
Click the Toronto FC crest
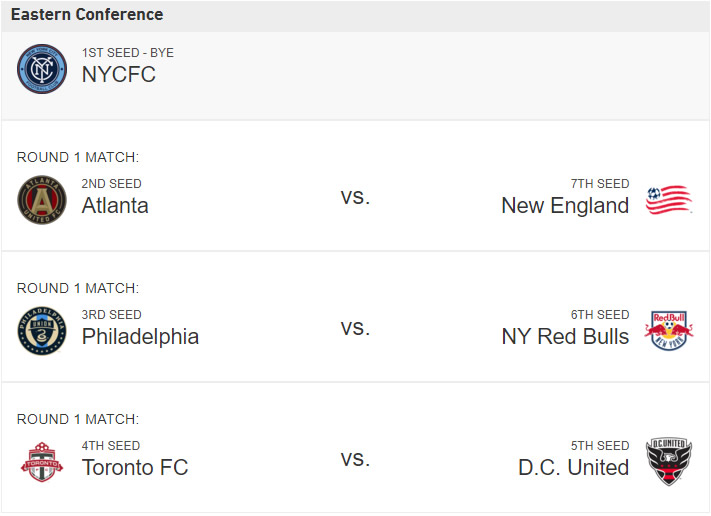pyautogui.click(x=42, y=462)
